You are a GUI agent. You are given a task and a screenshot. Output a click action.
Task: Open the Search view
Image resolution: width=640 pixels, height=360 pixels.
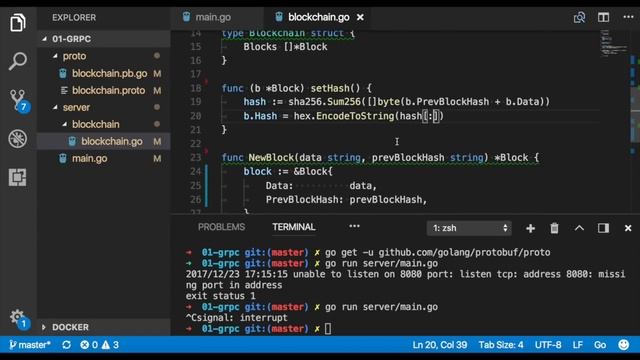click(x=18, y=61)
